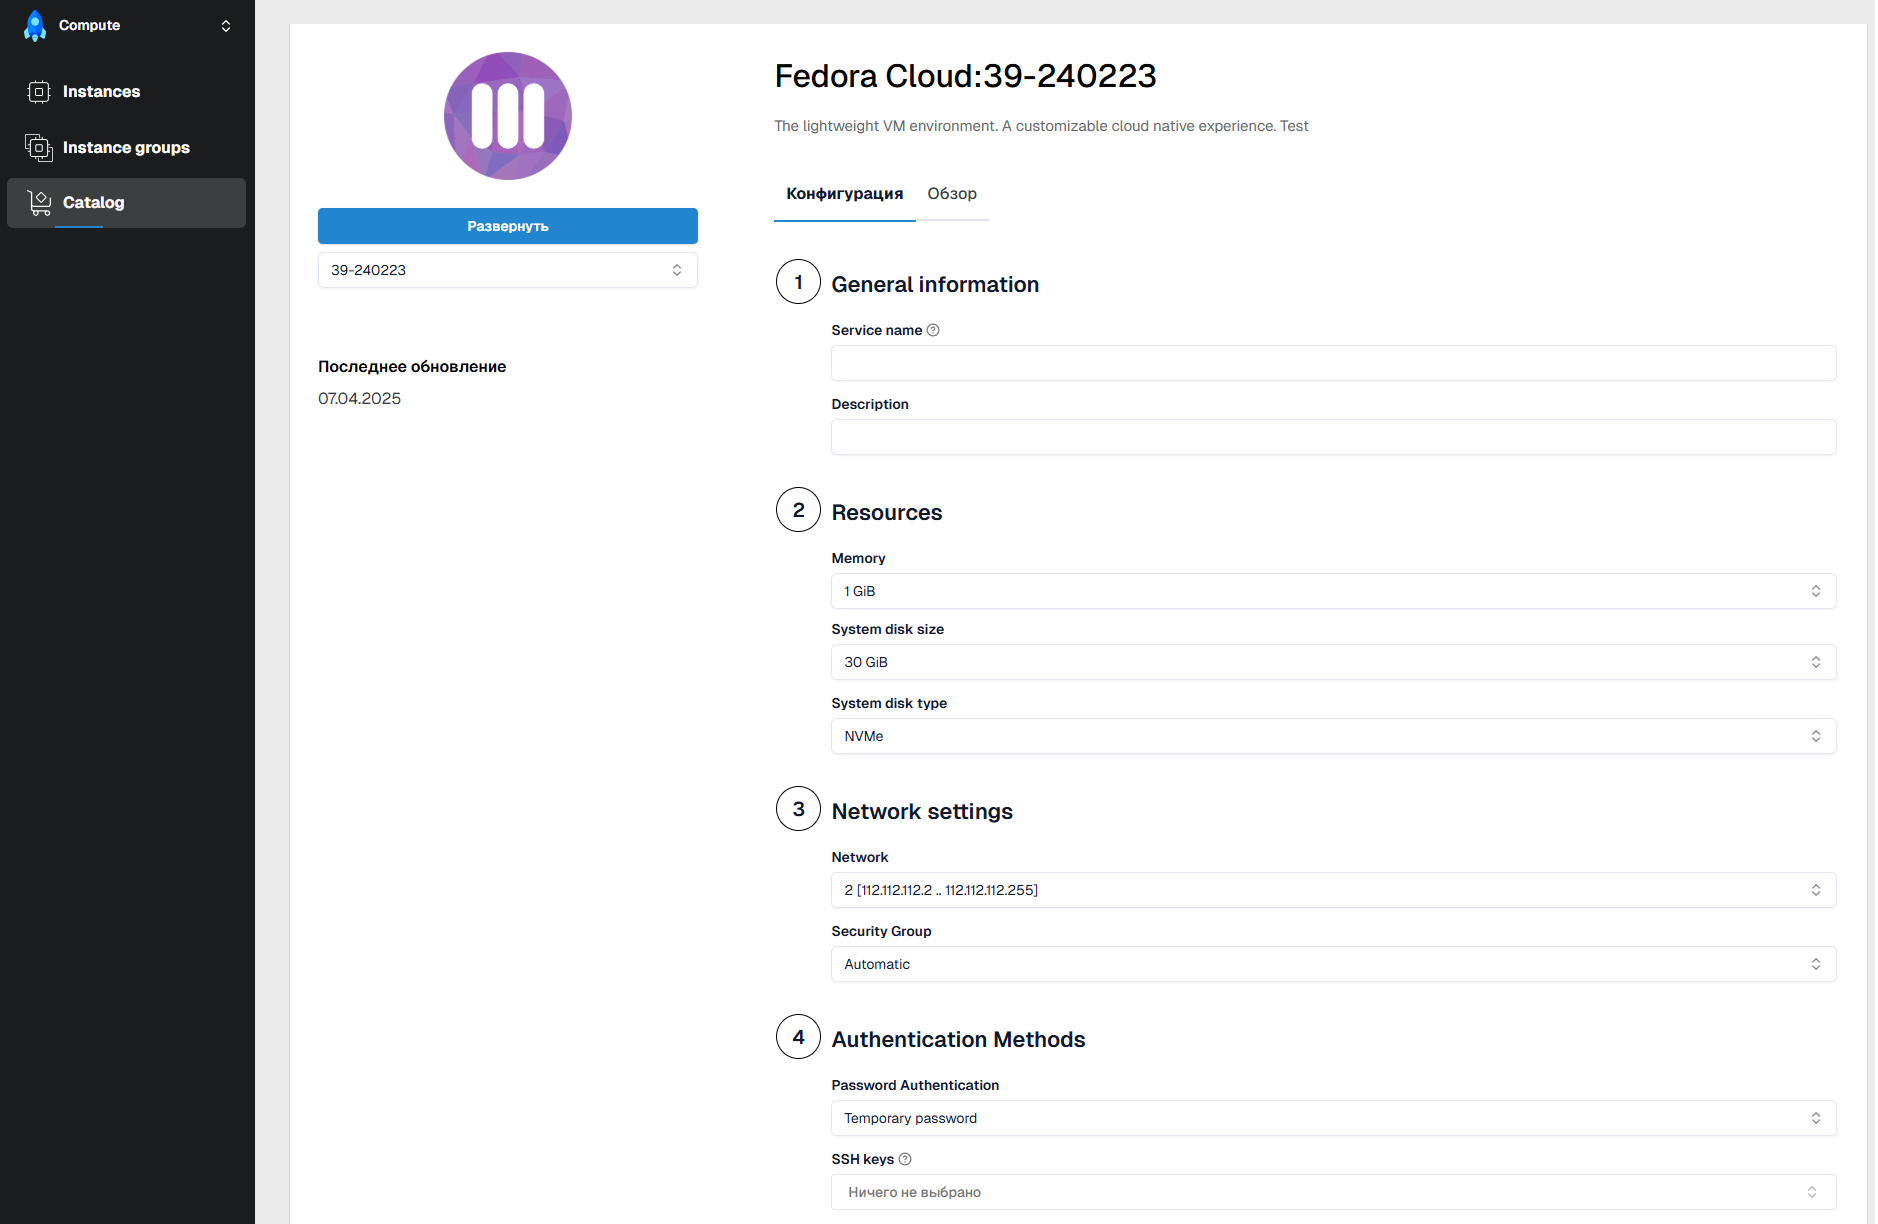Select the Конфигурация tab
1878x1224 pixels.
pos(844,194)
